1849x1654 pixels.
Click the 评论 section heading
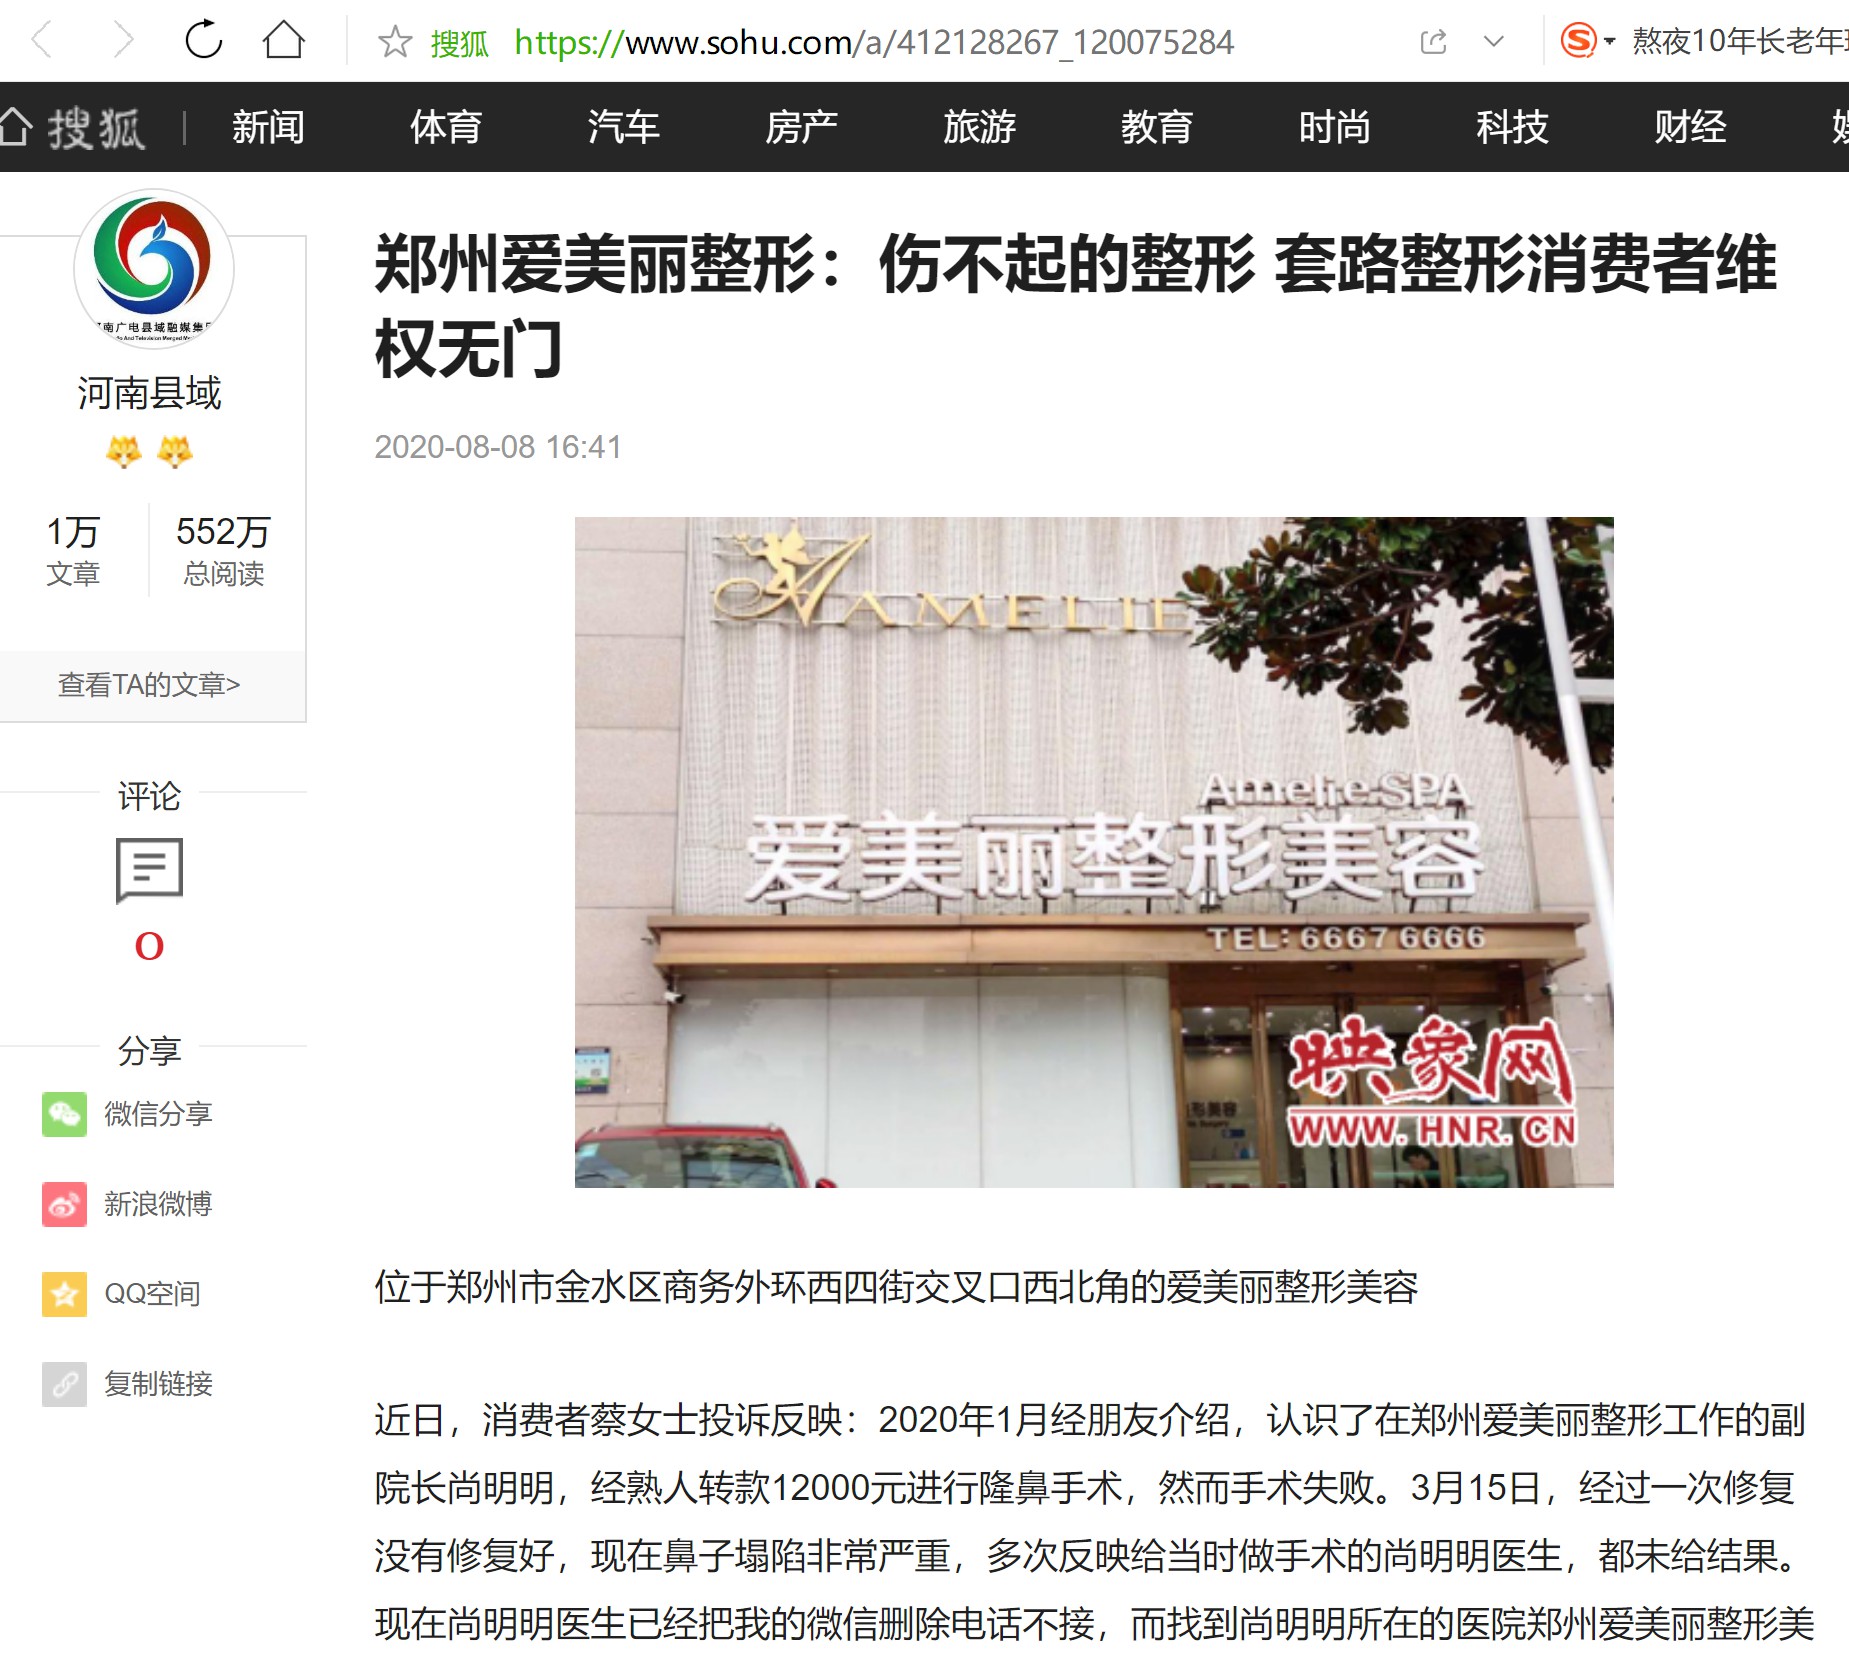tap(149, 796)
